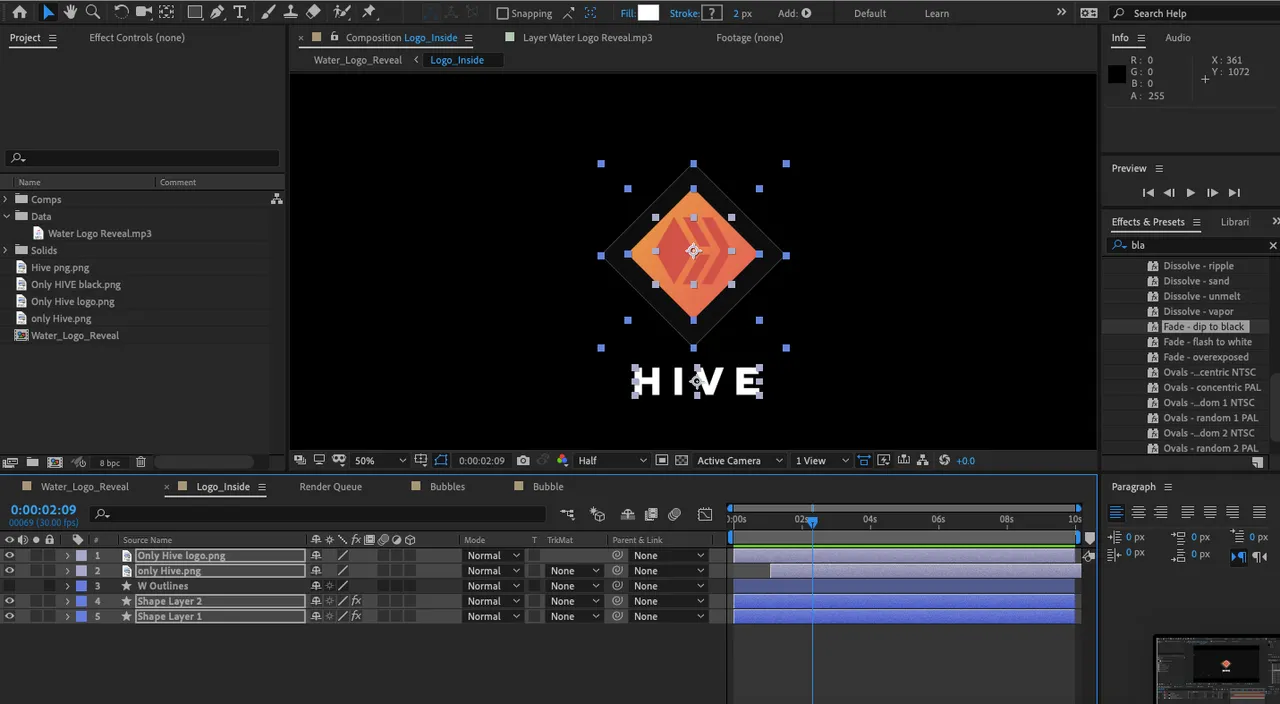Open the Libraries panel tab
This screenshot has height=704, width=1280.
click(x=1234, y=222)
